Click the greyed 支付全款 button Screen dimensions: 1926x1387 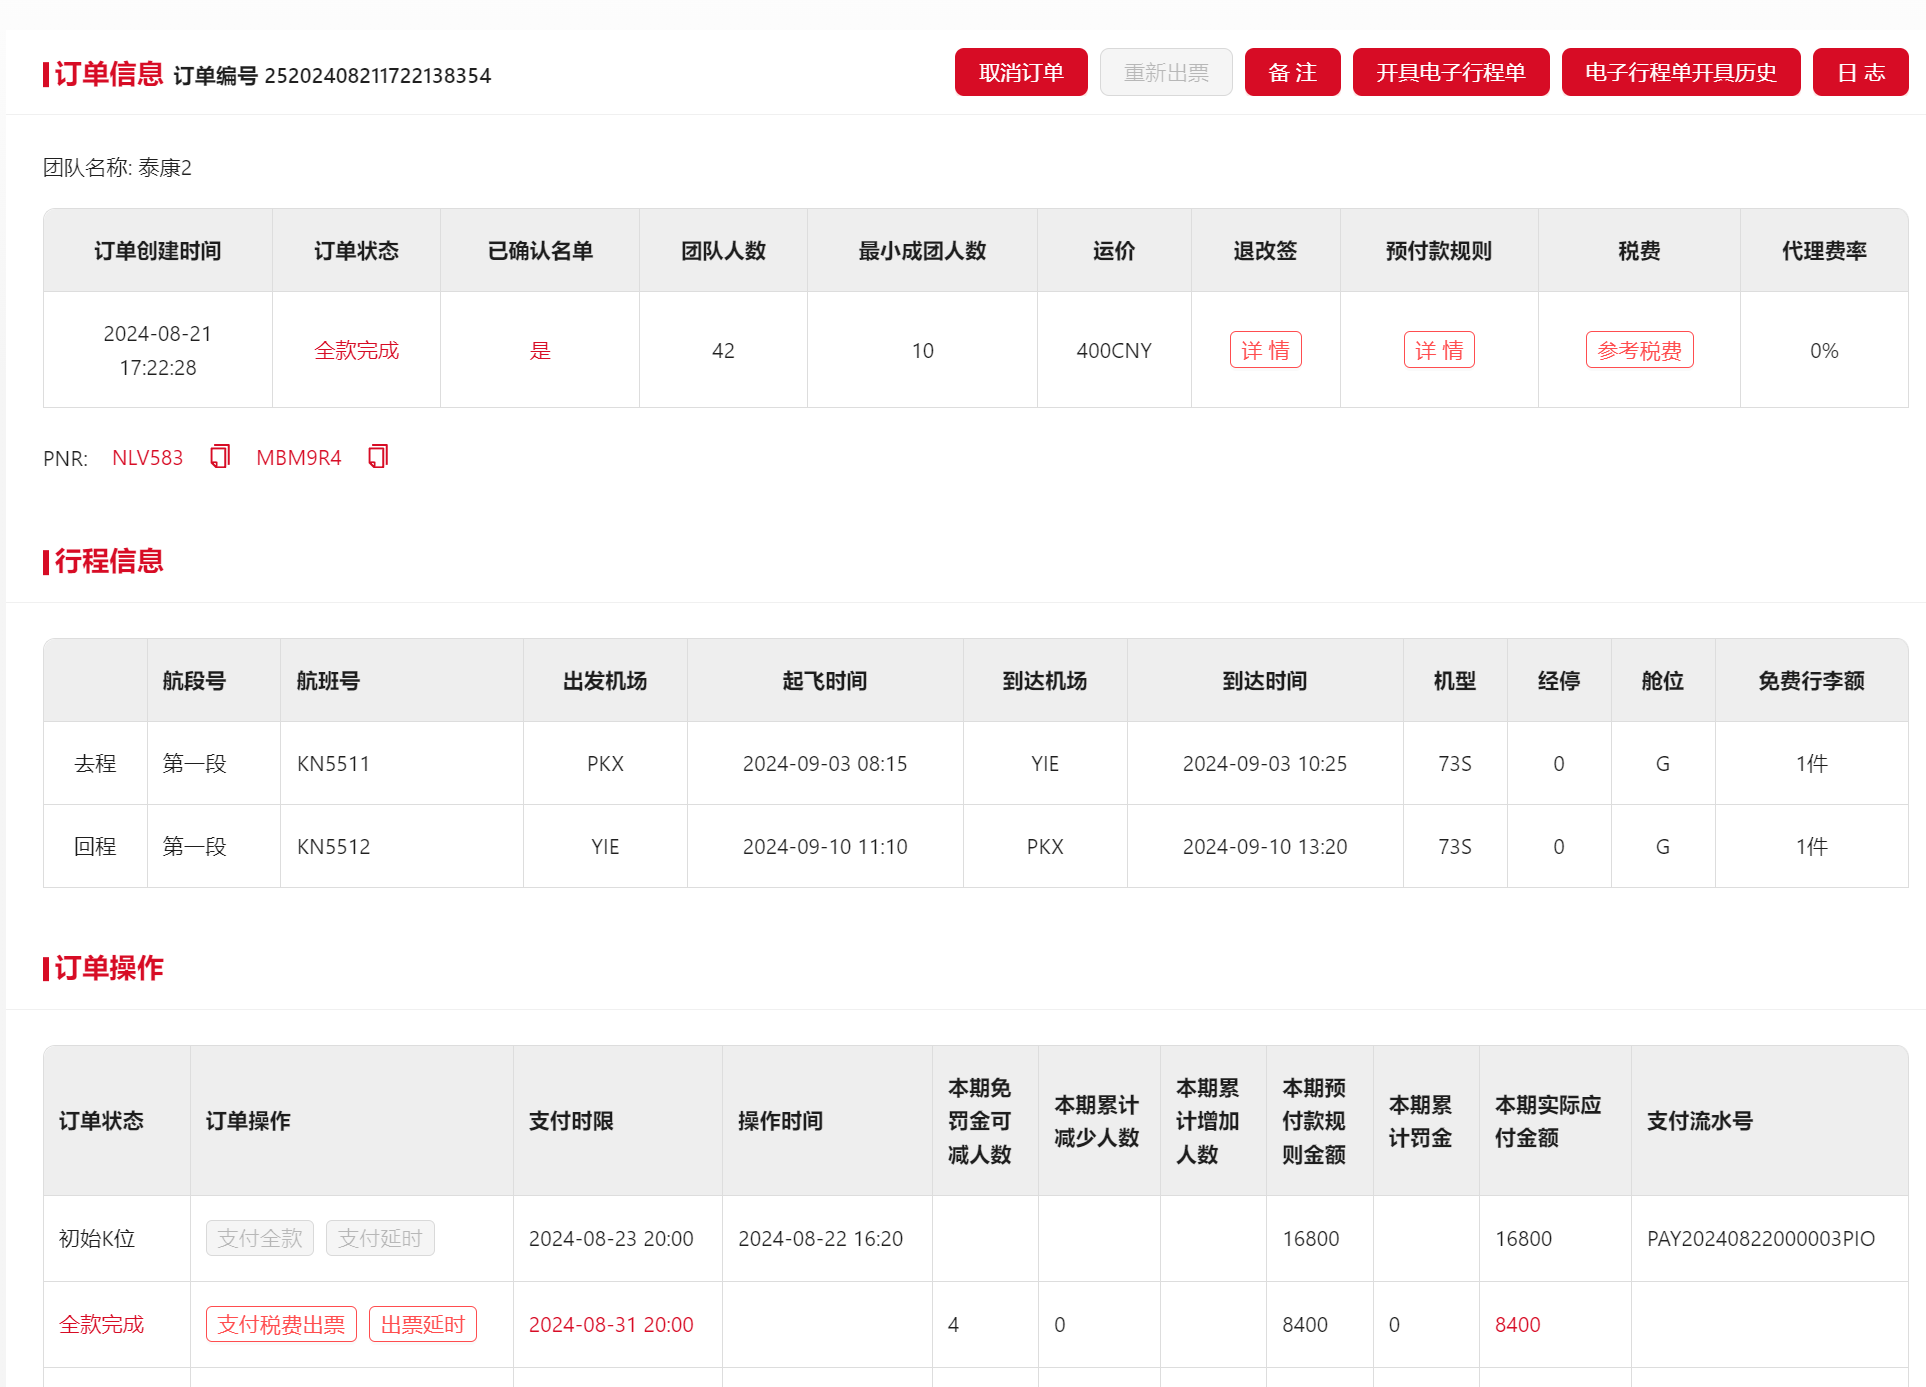(259, 1238)
